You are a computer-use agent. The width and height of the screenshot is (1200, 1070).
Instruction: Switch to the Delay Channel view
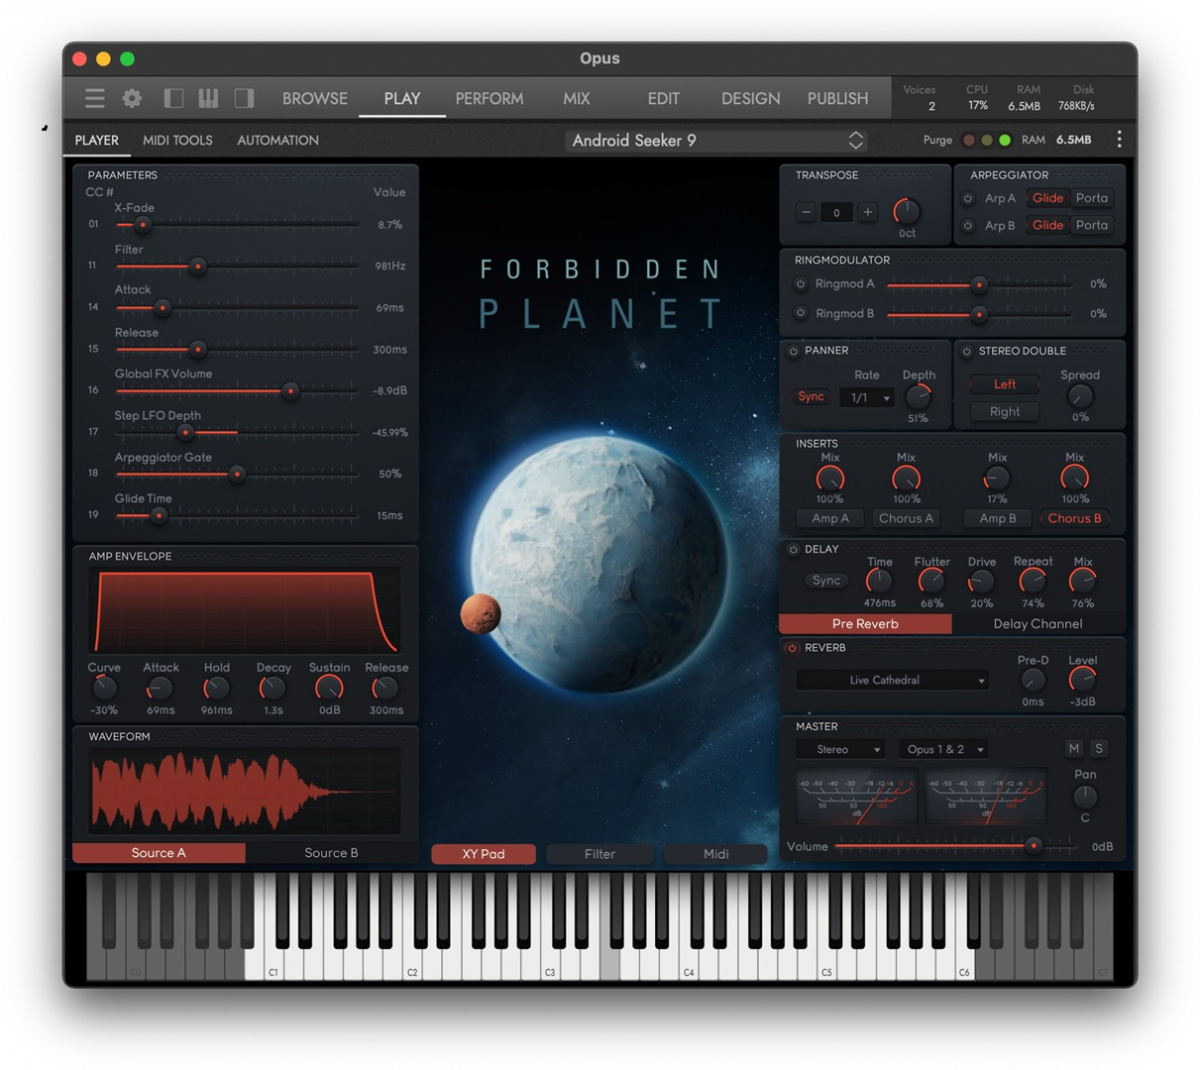click(x=1037, y=623)
